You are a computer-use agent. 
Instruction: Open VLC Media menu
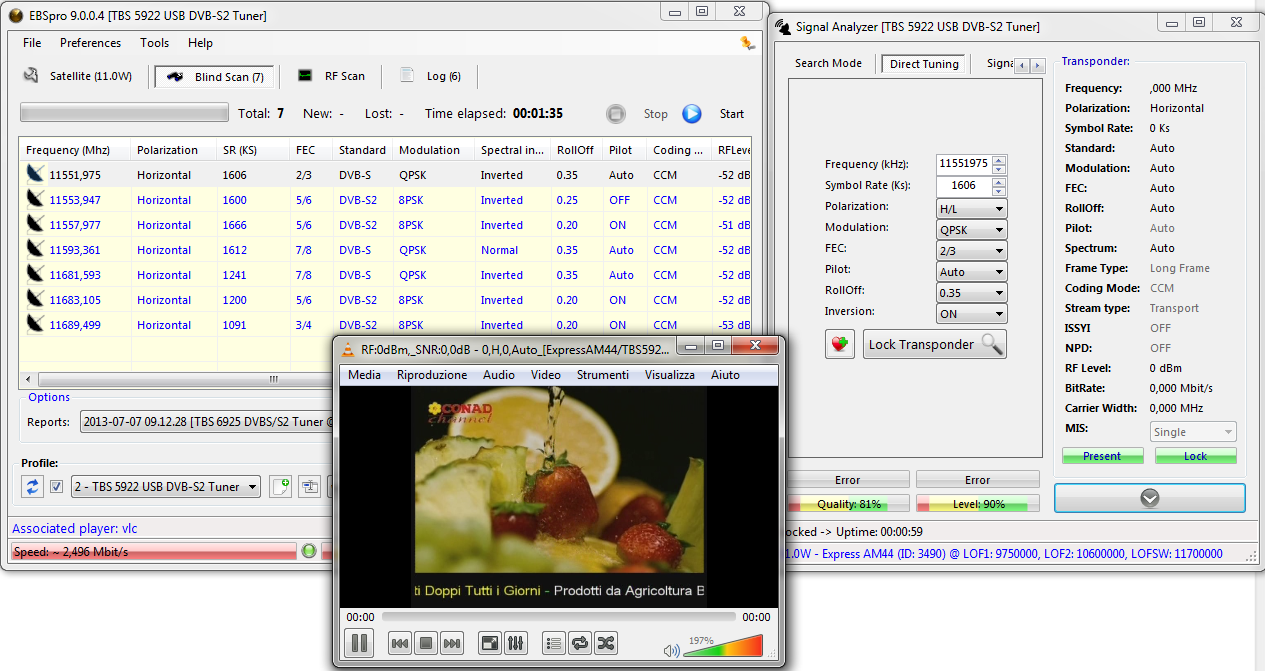pos(364,375)
